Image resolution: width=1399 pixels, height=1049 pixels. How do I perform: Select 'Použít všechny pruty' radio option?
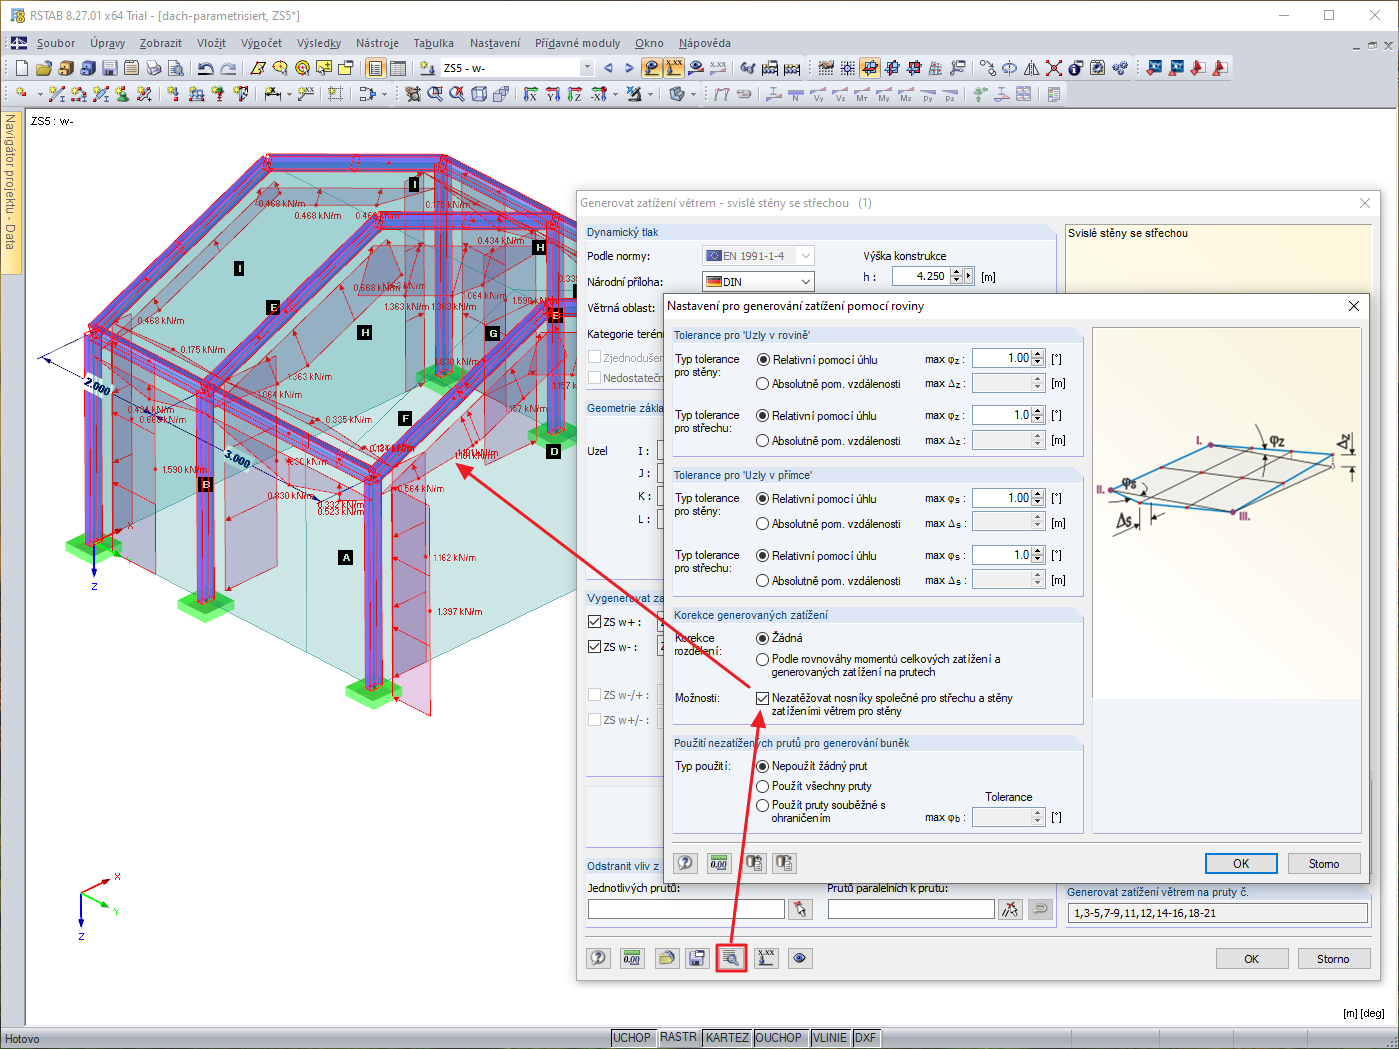pos(763,786)
